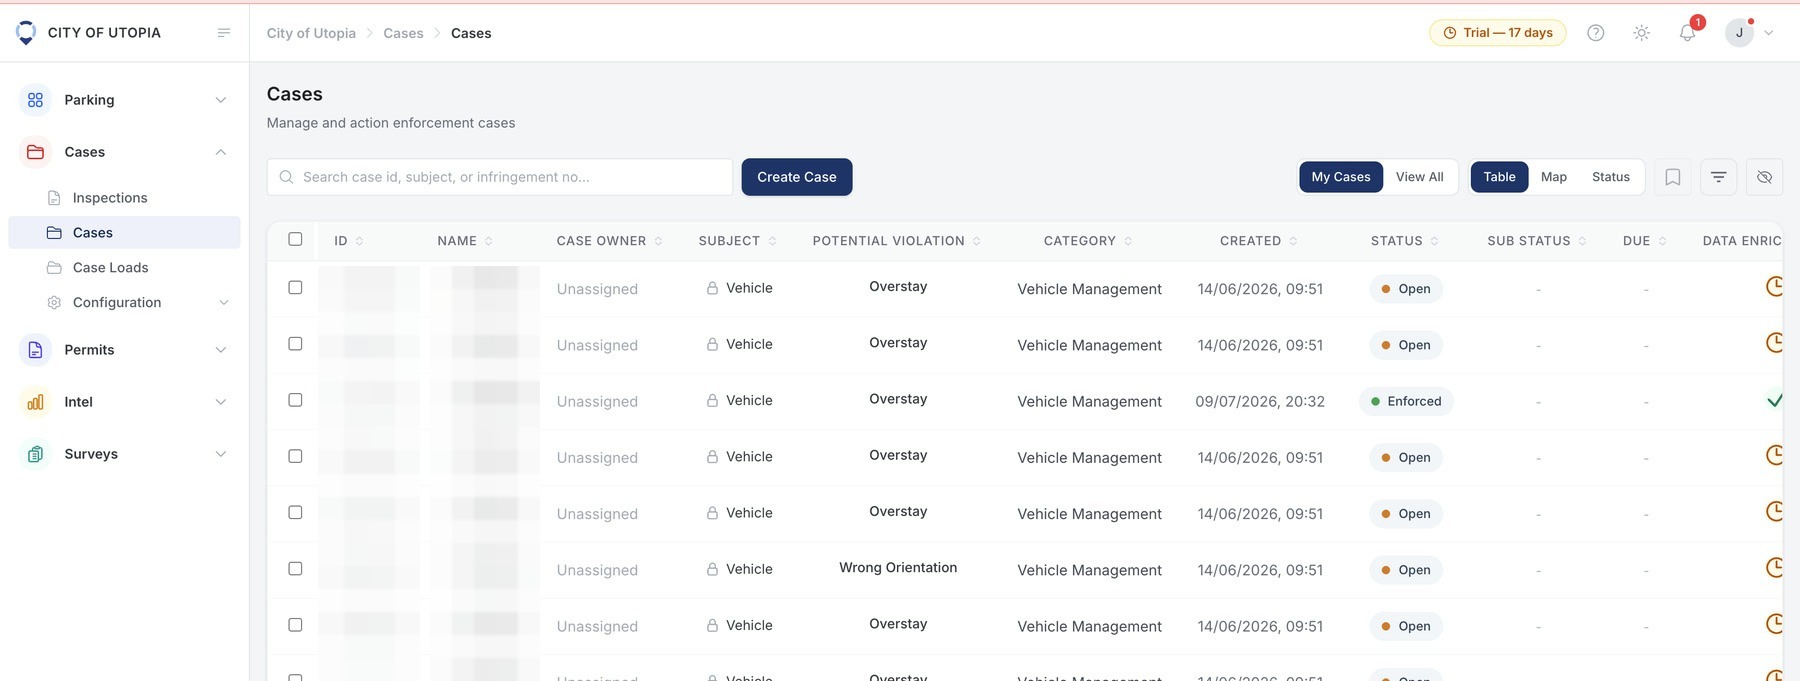Open the filter lines icon
The width and height of the screenshot is (1800, 681).
[x=1718, y=177]
